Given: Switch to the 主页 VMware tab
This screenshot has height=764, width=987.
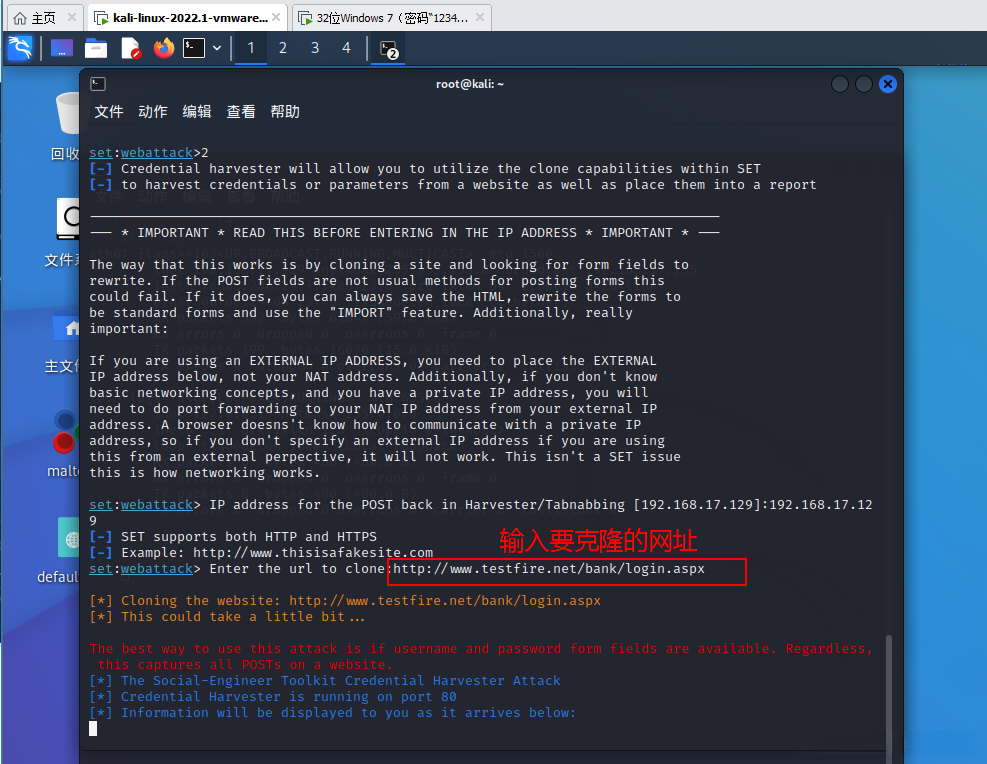Looking at the screenshot, I should click(x=43, y=18).
